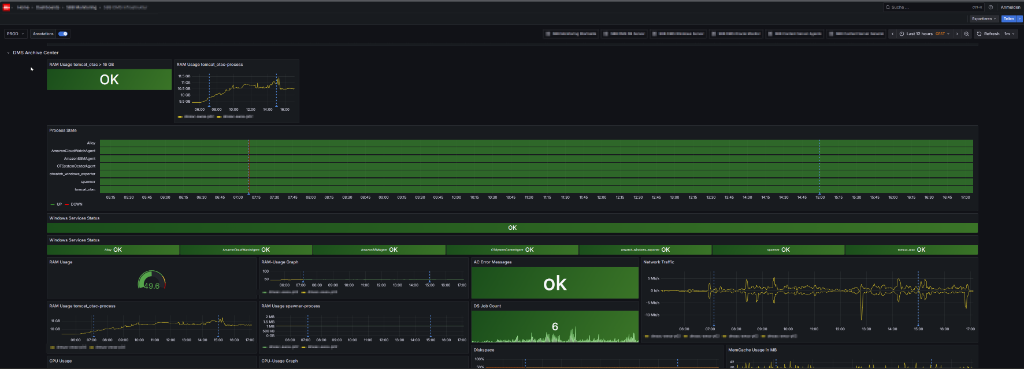Viewport: 1024px width, 369px height.
Task: Open the Exportieren dropdown
Action: 984,19
